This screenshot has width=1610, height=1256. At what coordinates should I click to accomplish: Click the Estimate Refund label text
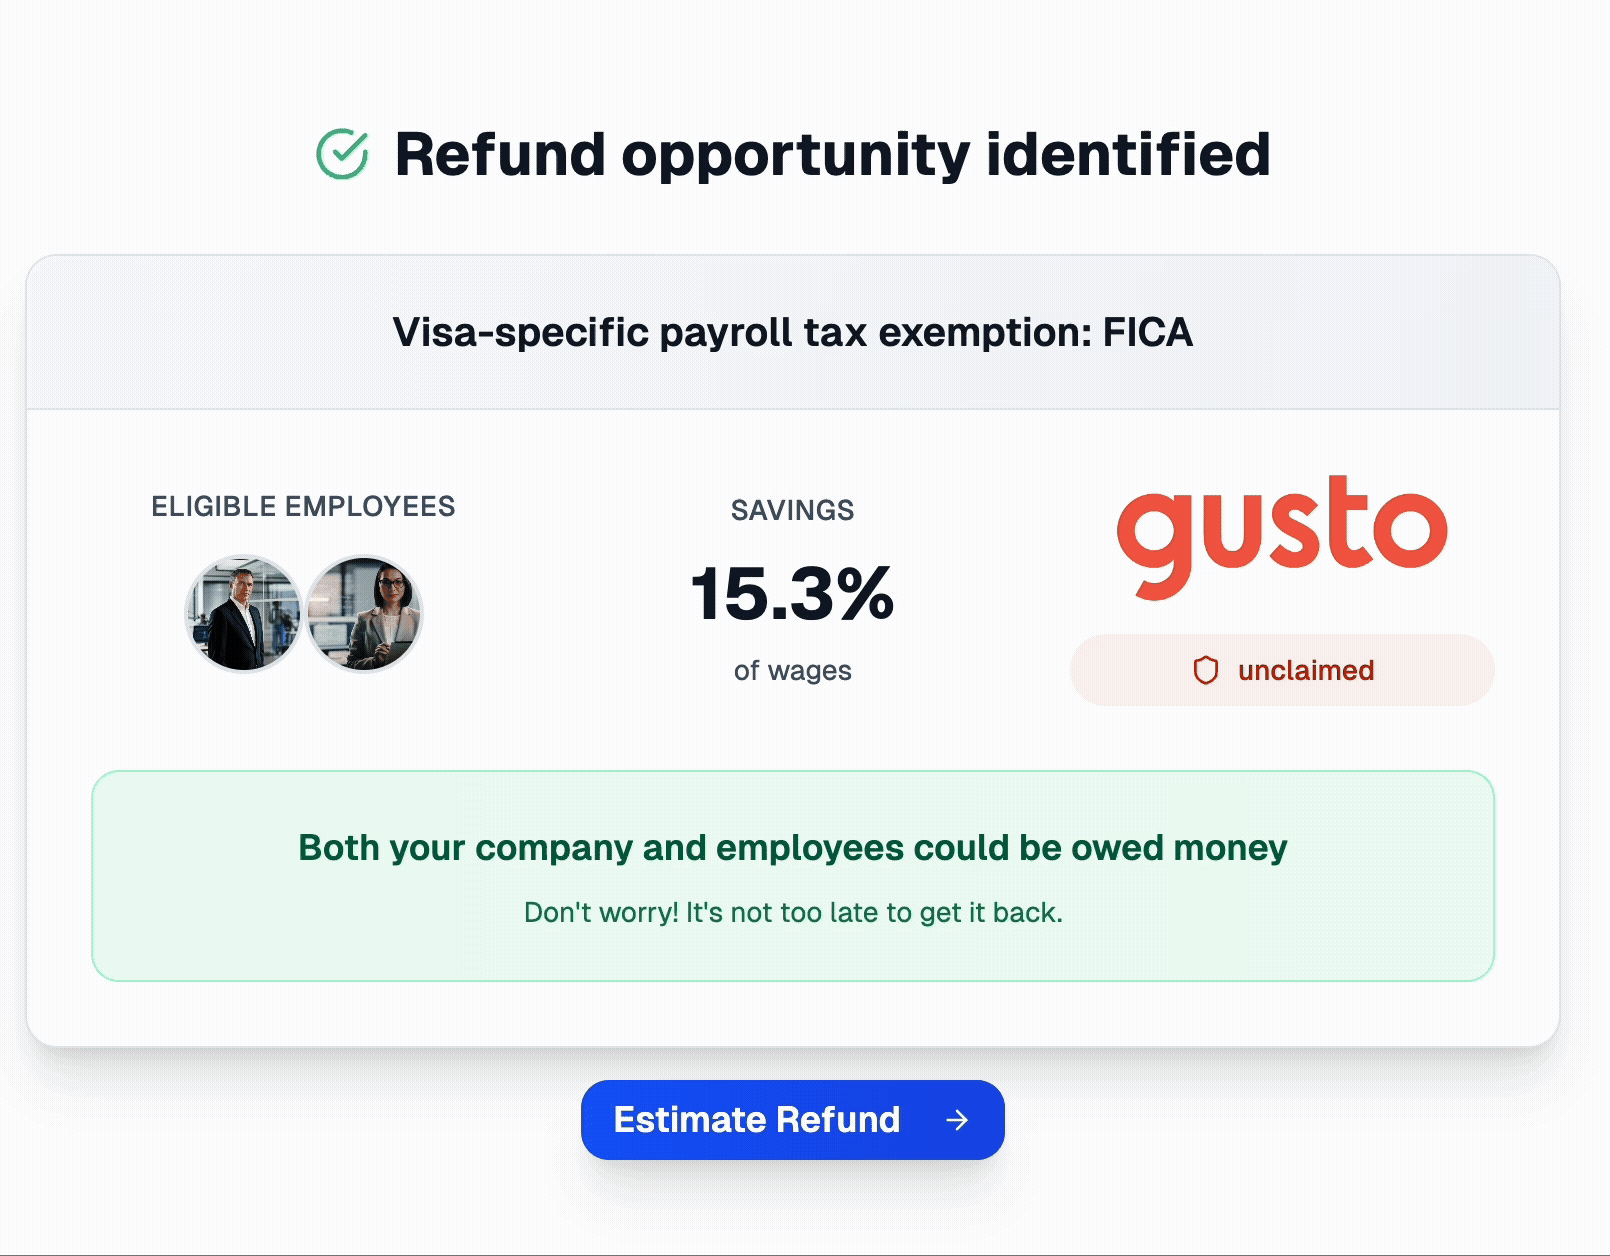[757, 1120]
